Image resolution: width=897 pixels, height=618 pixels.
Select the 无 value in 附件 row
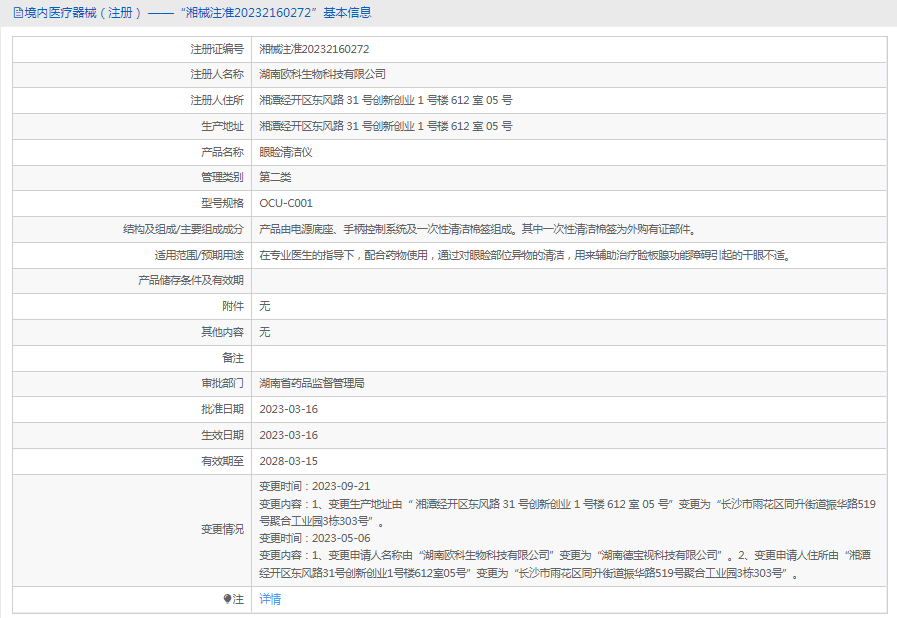pos(264,306)
